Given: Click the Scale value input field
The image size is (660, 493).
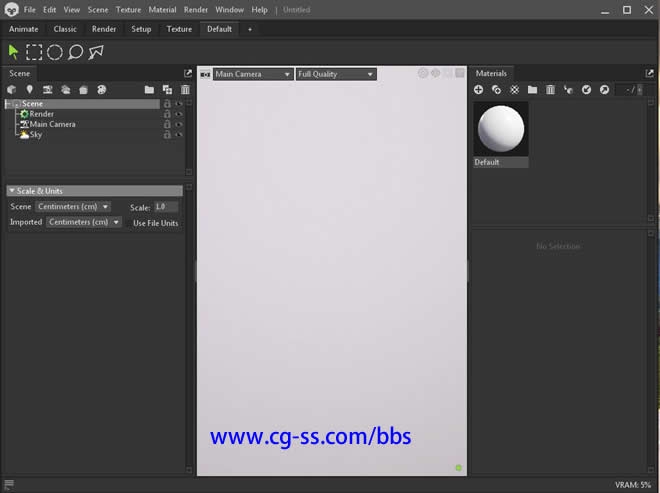Looking at the screenshot, I should tap(165, 207).
